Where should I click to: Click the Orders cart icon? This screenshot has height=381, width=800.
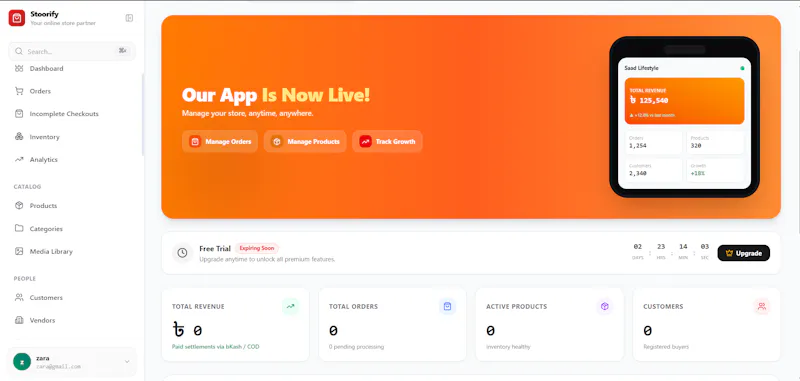coord(19,91)
